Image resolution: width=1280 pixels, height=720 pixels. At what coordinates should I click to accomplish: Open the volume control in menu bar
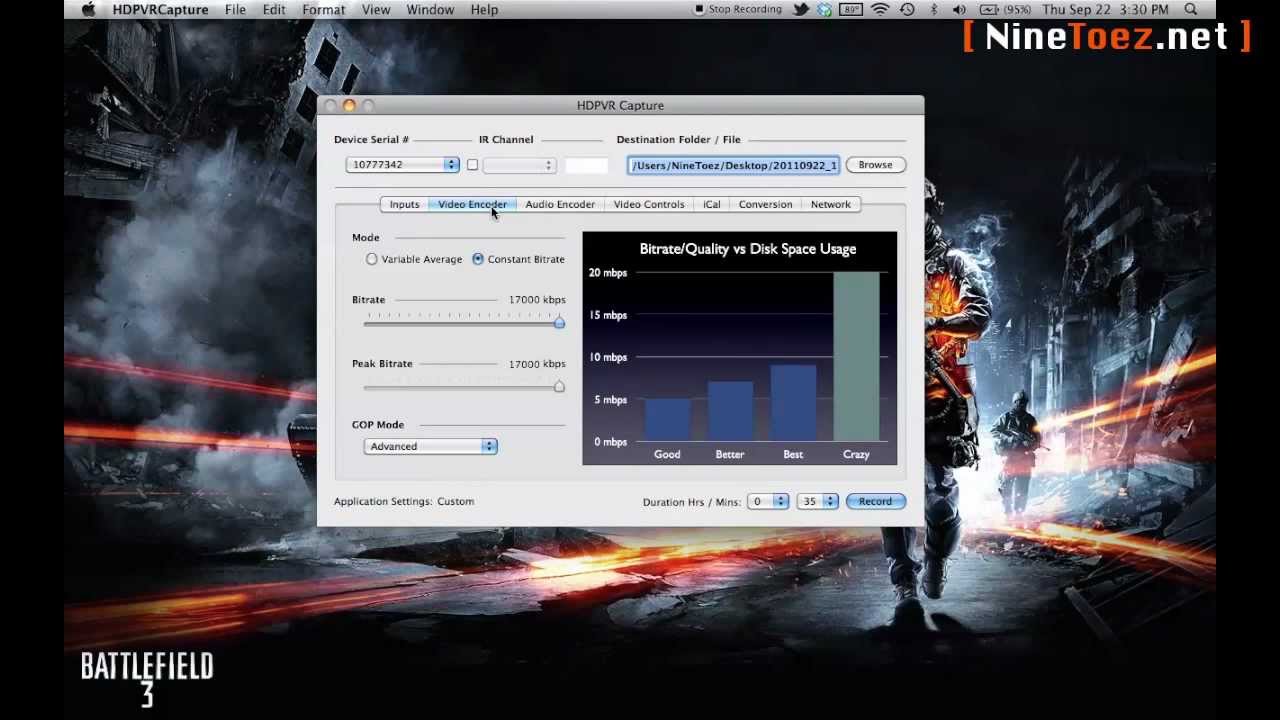[960, 9]
